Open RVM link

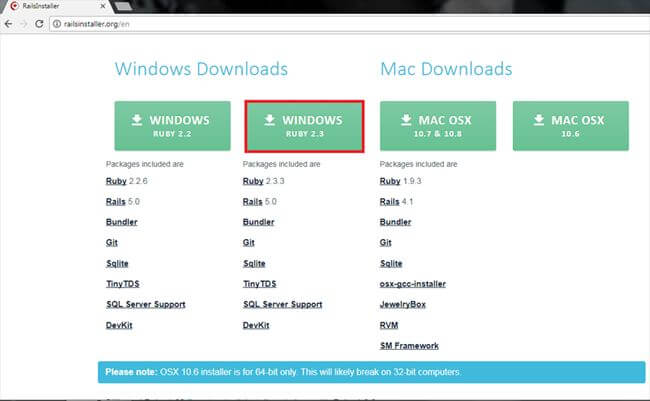(389, 325)
